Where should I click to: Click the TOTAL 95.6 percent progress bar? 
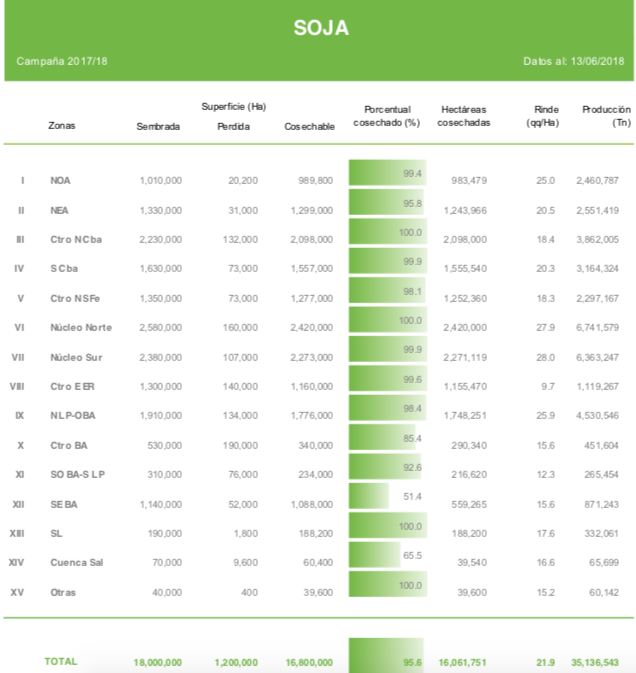pos(386,658)
